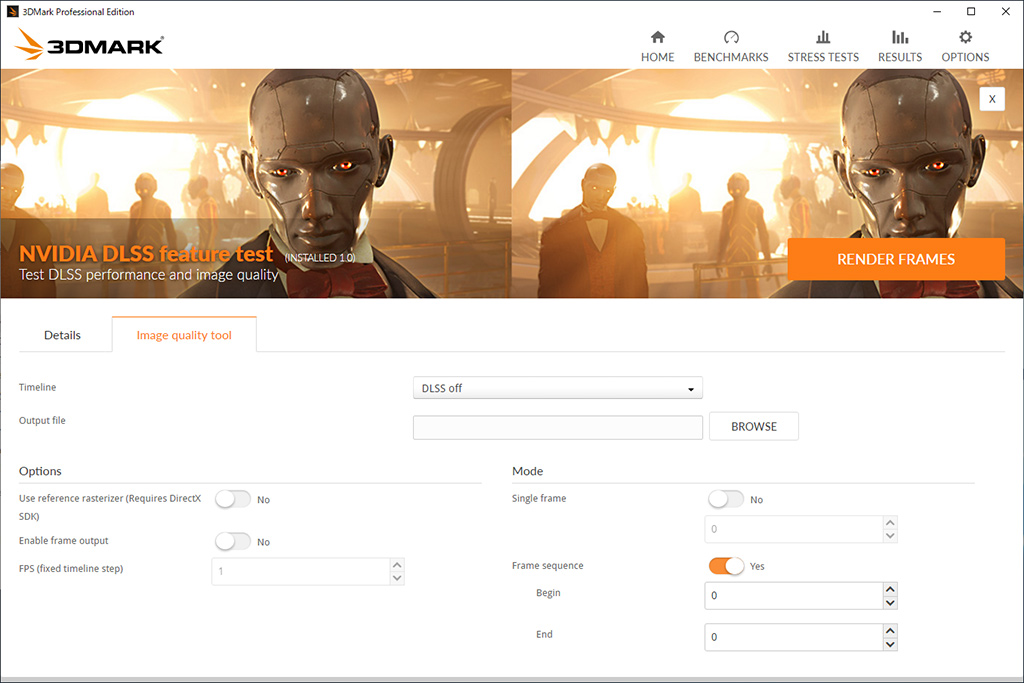Click the Options section heading
Viewport: 1024px width, 683px height.
pos(40,471)
